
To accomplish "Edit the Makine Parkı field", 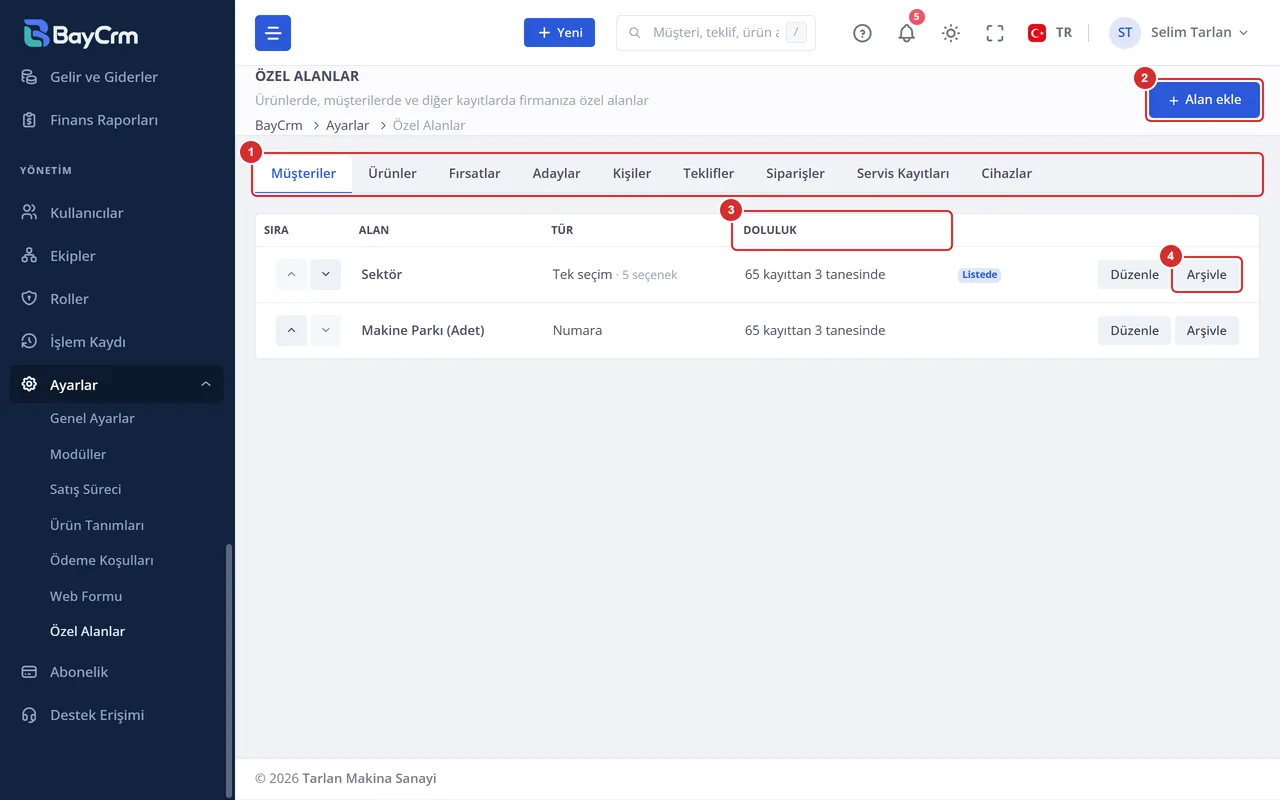I will coord(1134,330).
